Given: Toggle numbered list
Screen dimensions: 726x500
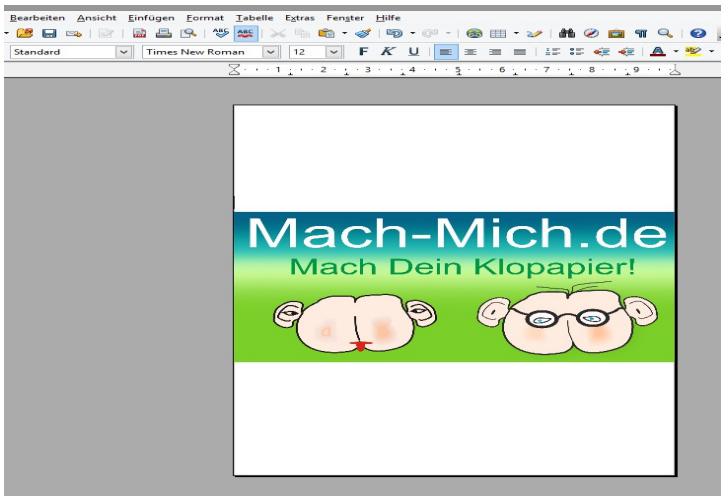Looking at the screenshot, I should point(552,52).
